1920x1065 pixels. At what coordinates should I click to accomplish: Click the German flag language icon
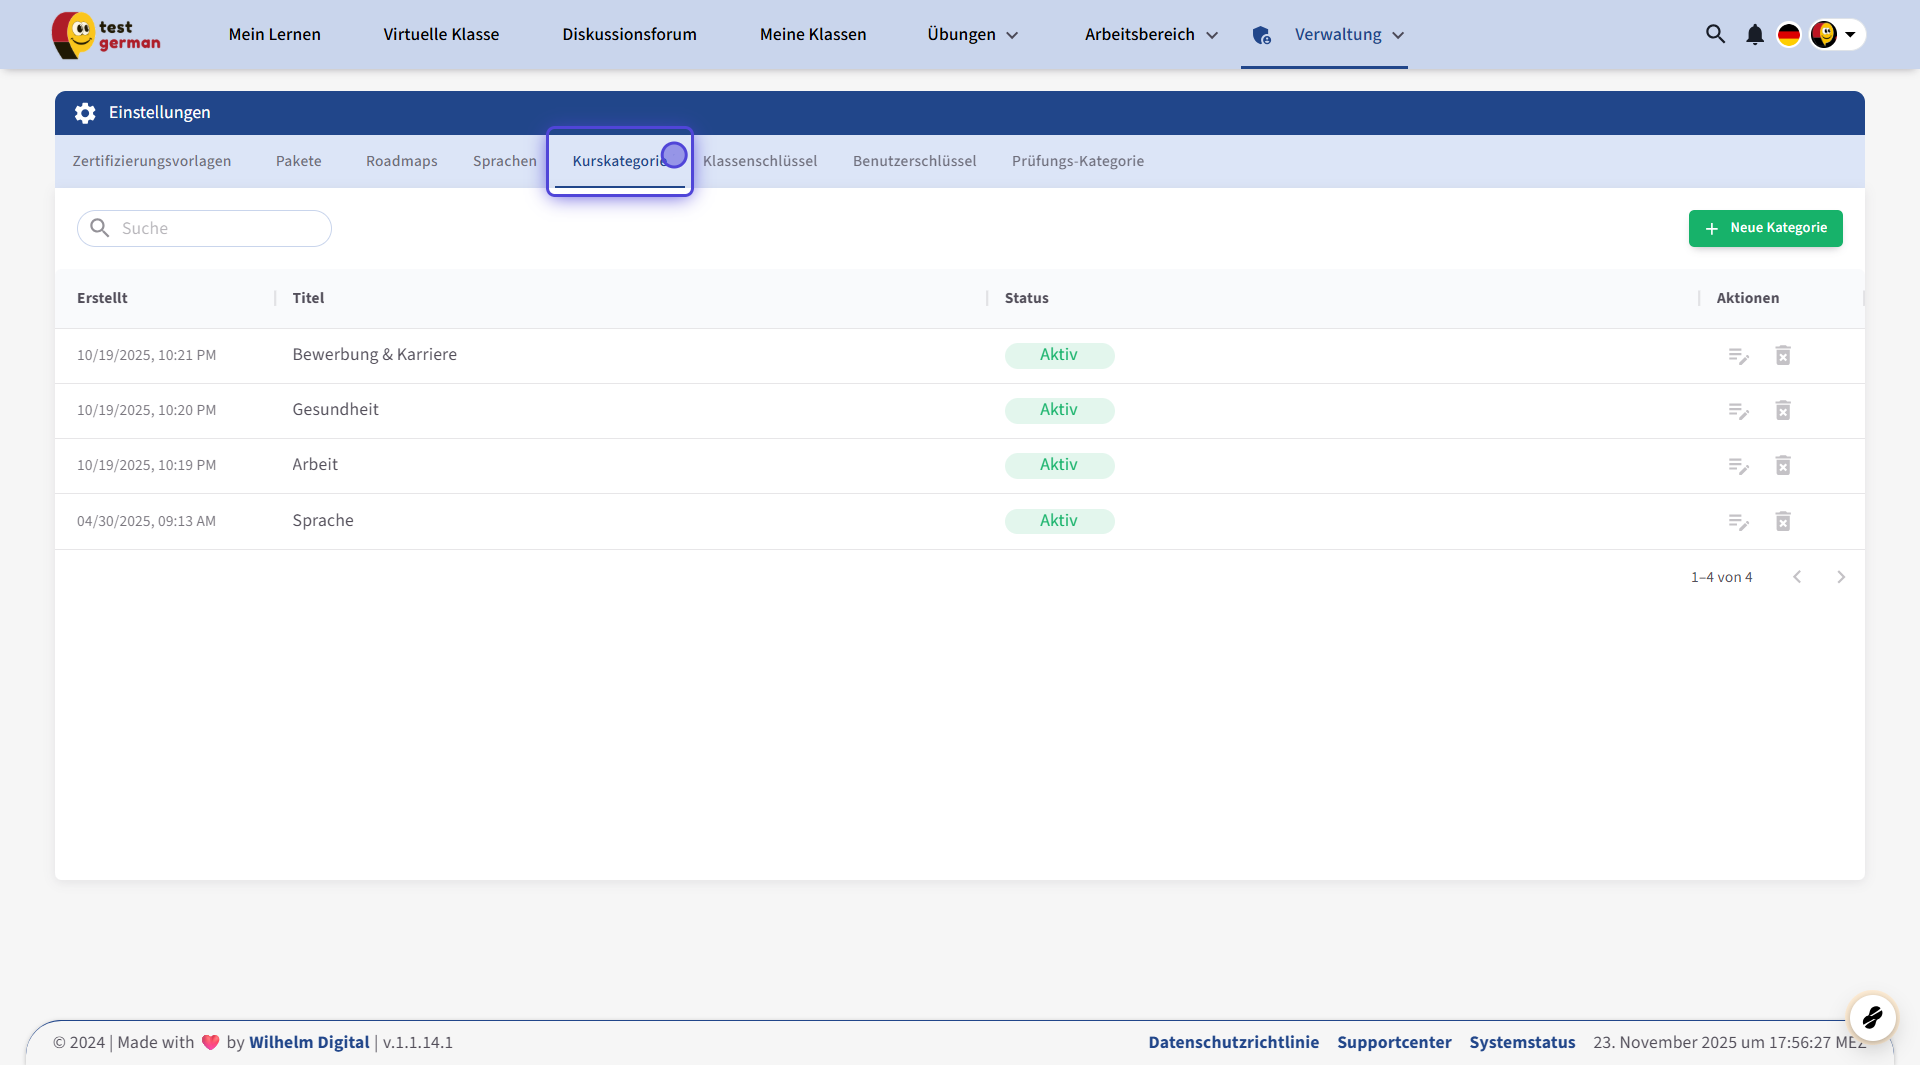pyautogui.click(x=1788, y=35)
